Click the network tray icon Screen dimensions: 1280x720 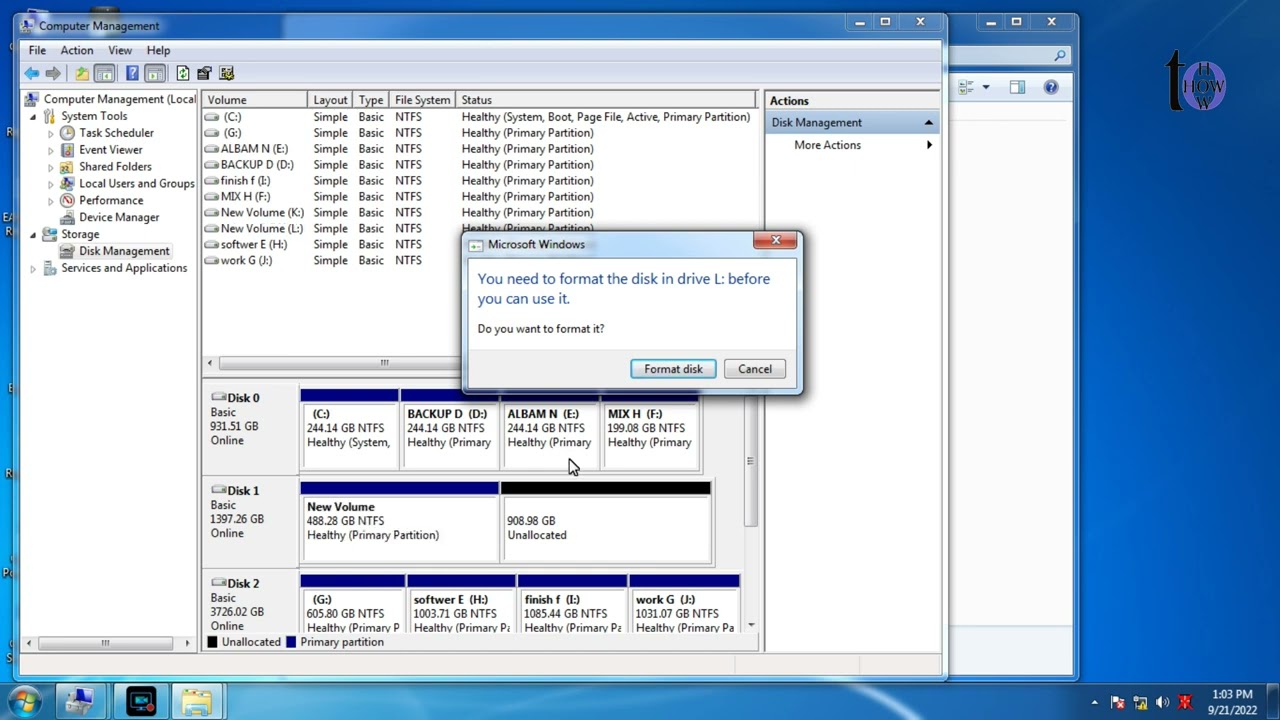[1140, 702]
